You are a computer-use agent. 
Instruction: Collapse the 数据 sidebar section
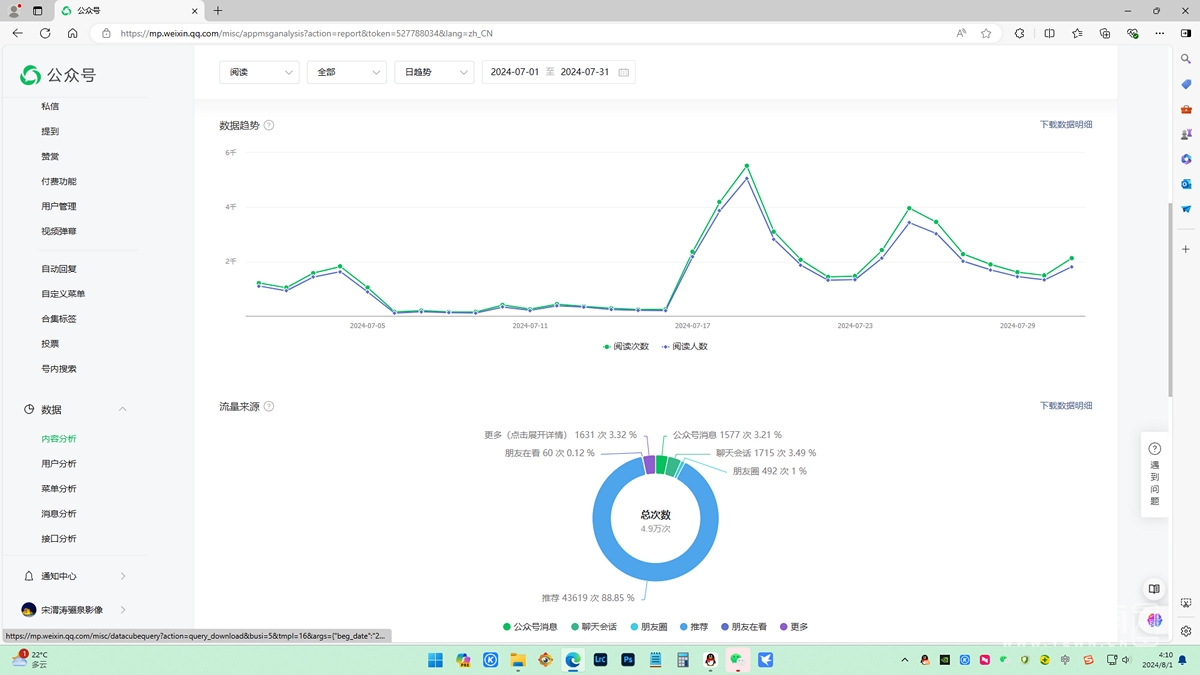coord(122,409)
